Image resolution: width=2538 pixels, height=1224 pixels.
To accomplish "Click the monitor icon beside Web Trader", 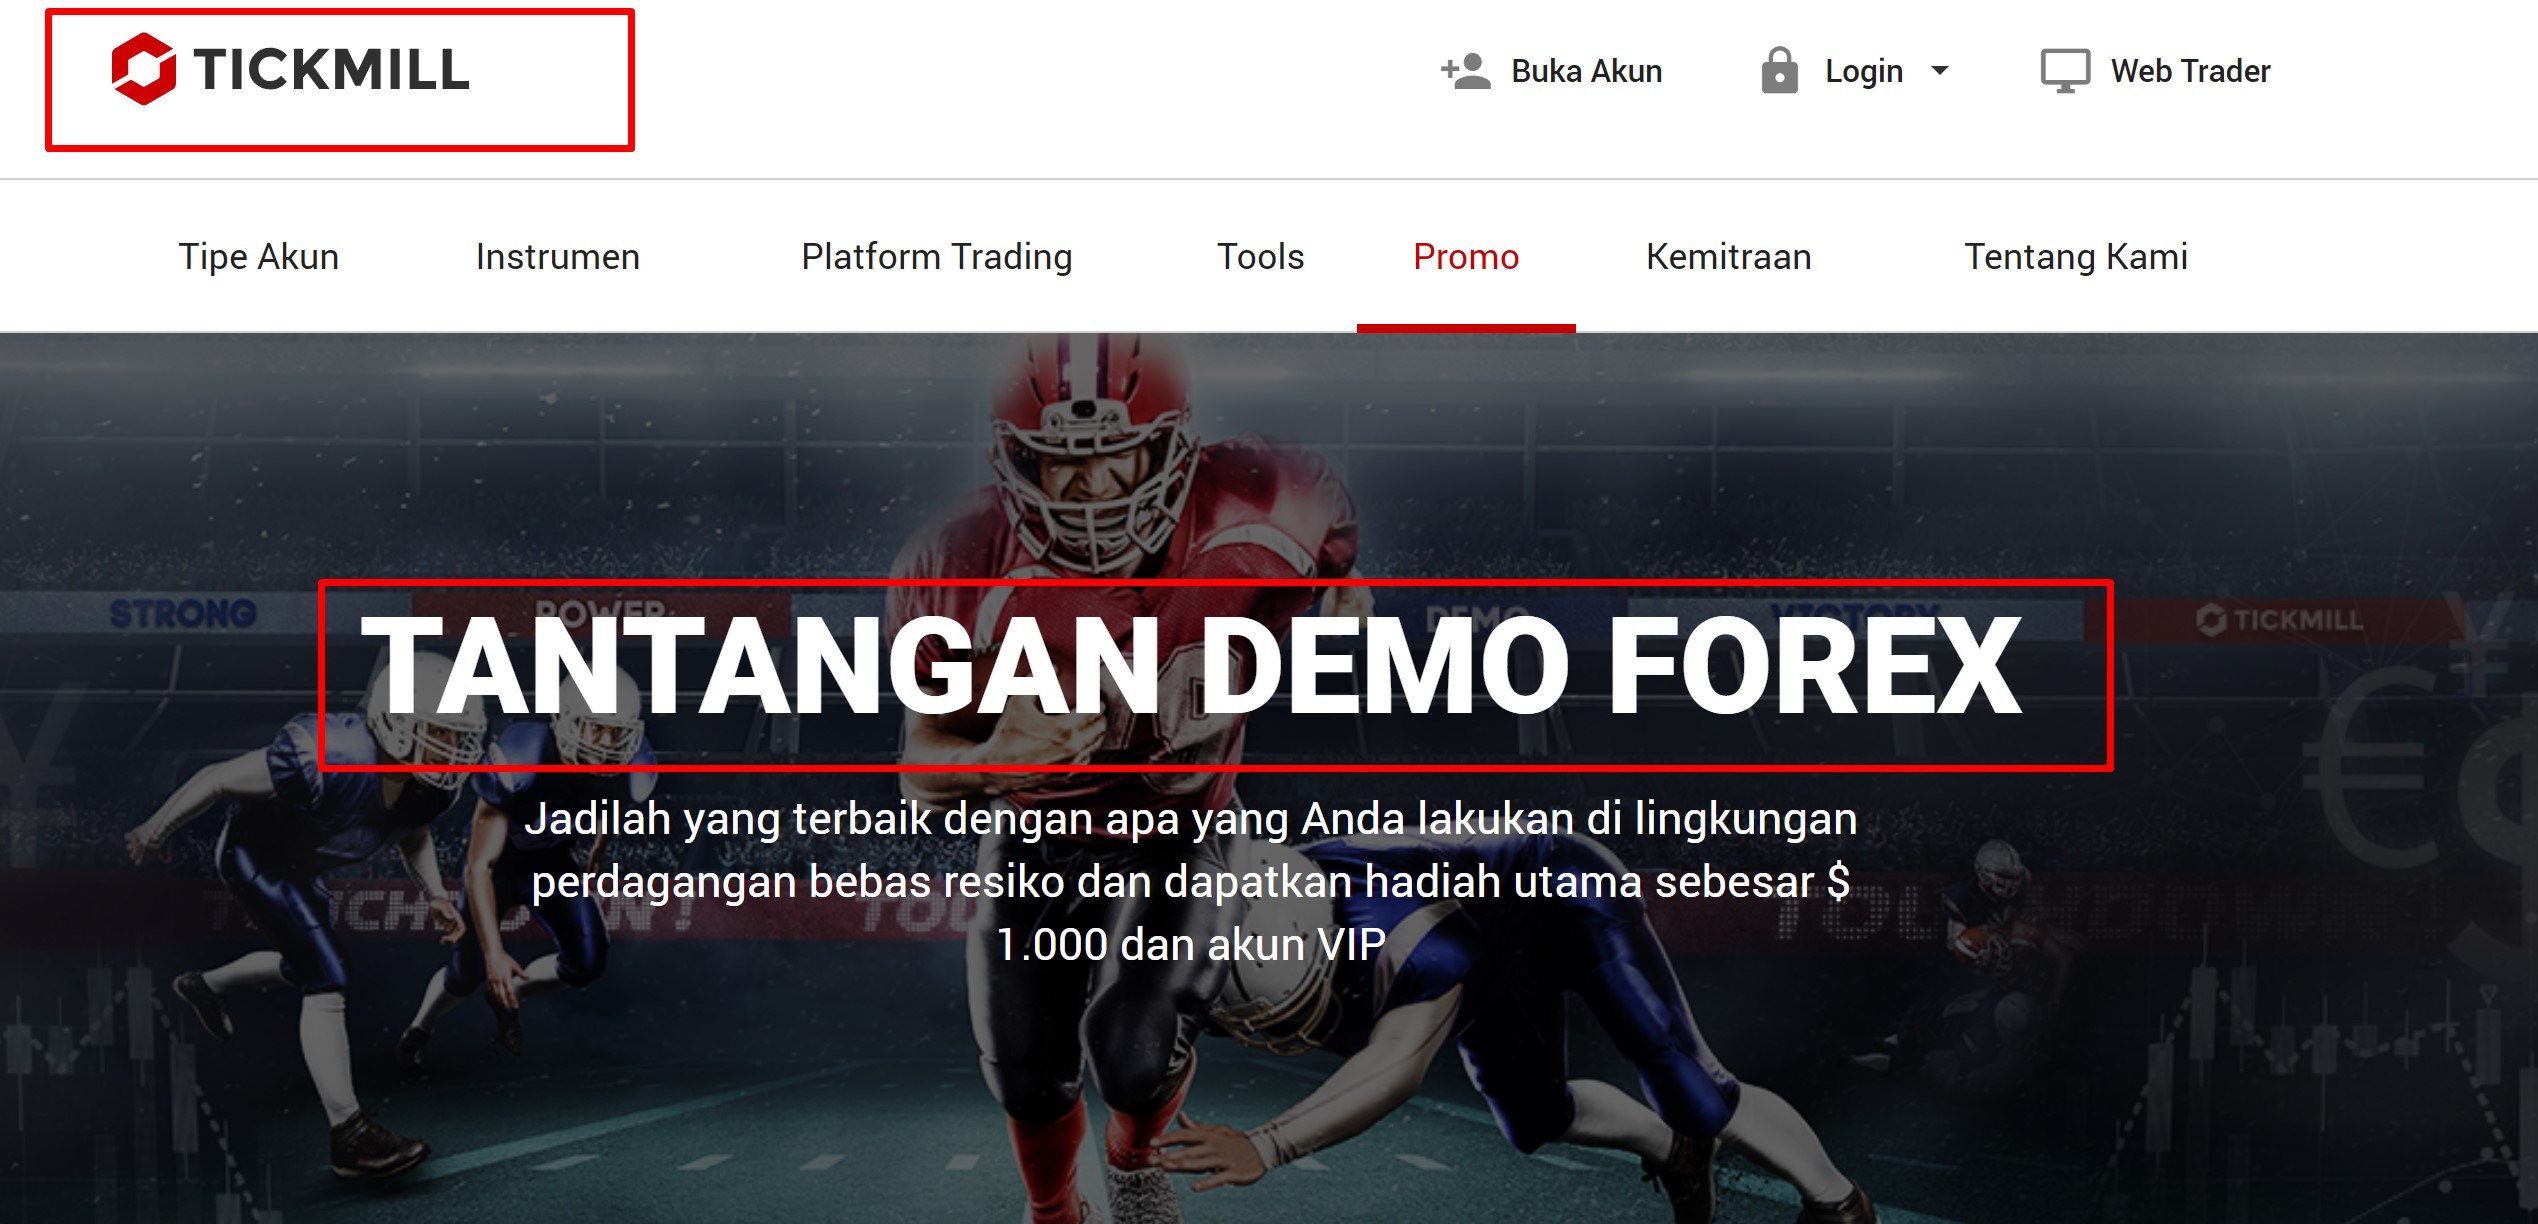I will pyautogui.click(x=2065, y=71).
